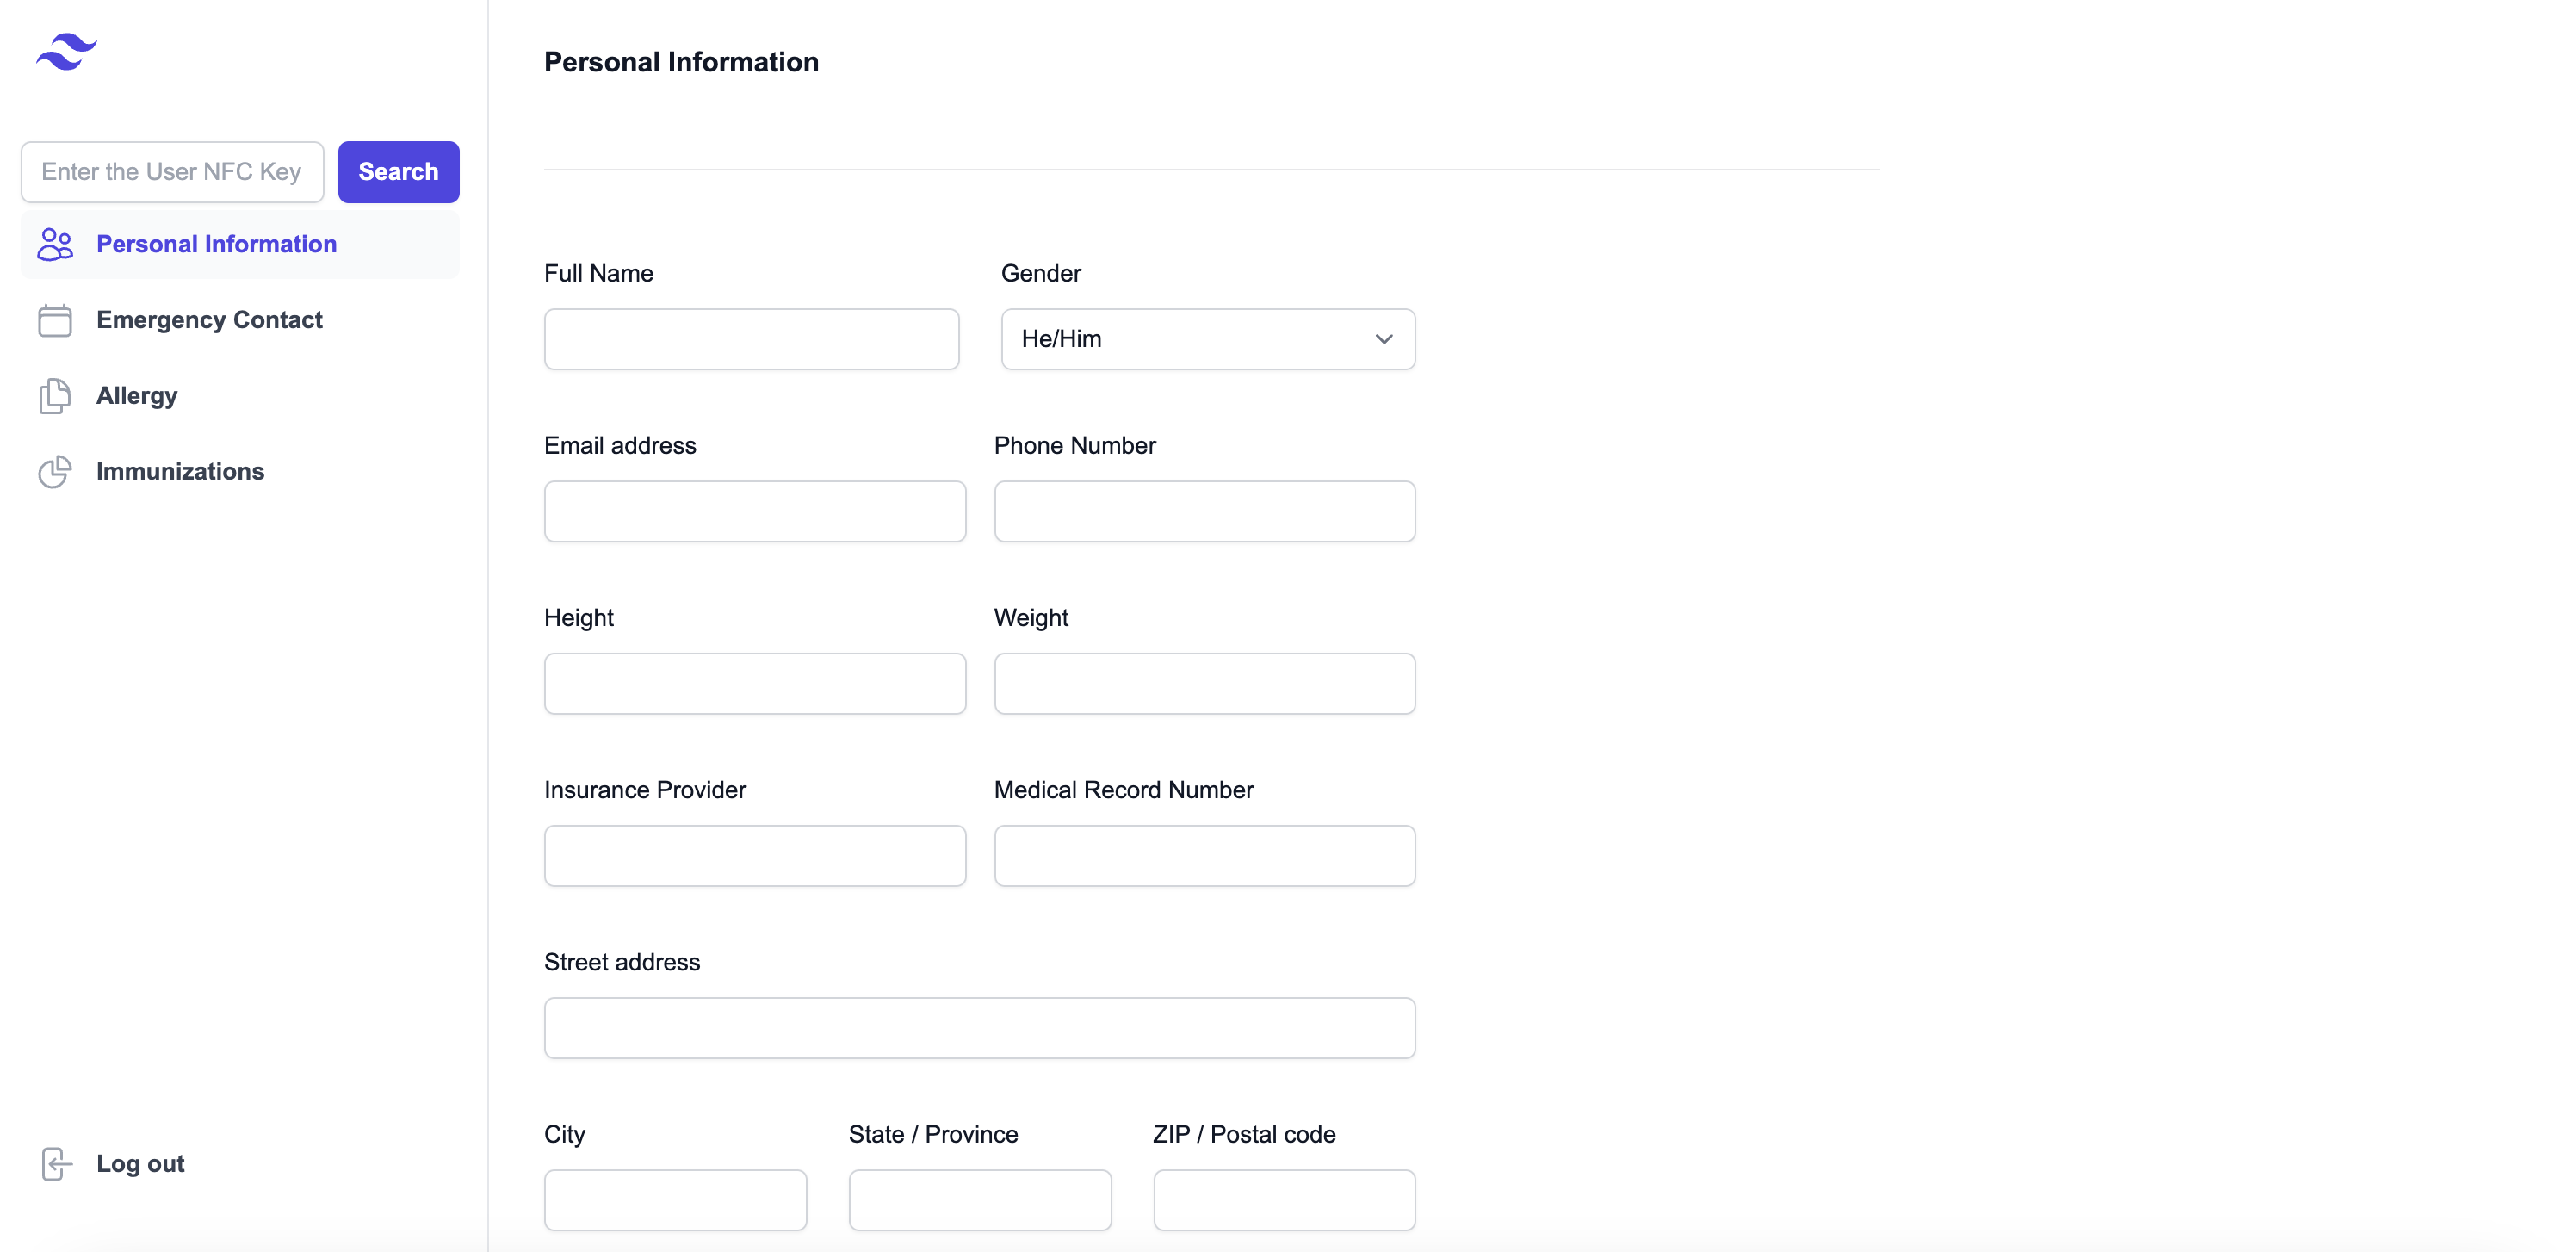The image size is (2576, 1252).
Task: Click the Log out arrow icon
Action: click(x=57, y=1164)
